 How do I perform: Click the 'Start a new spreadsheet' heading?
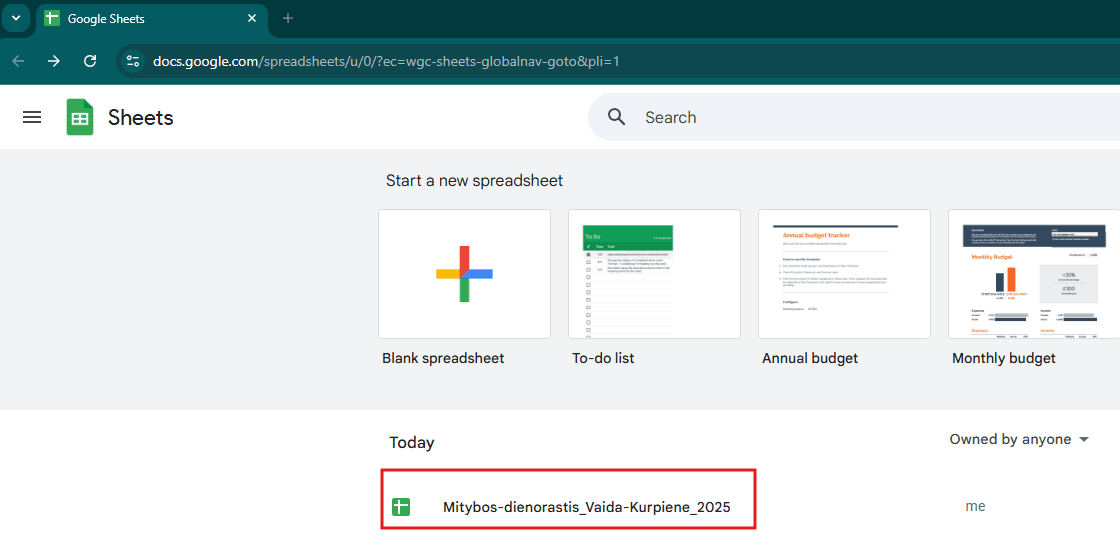click(x=474, y=181)
